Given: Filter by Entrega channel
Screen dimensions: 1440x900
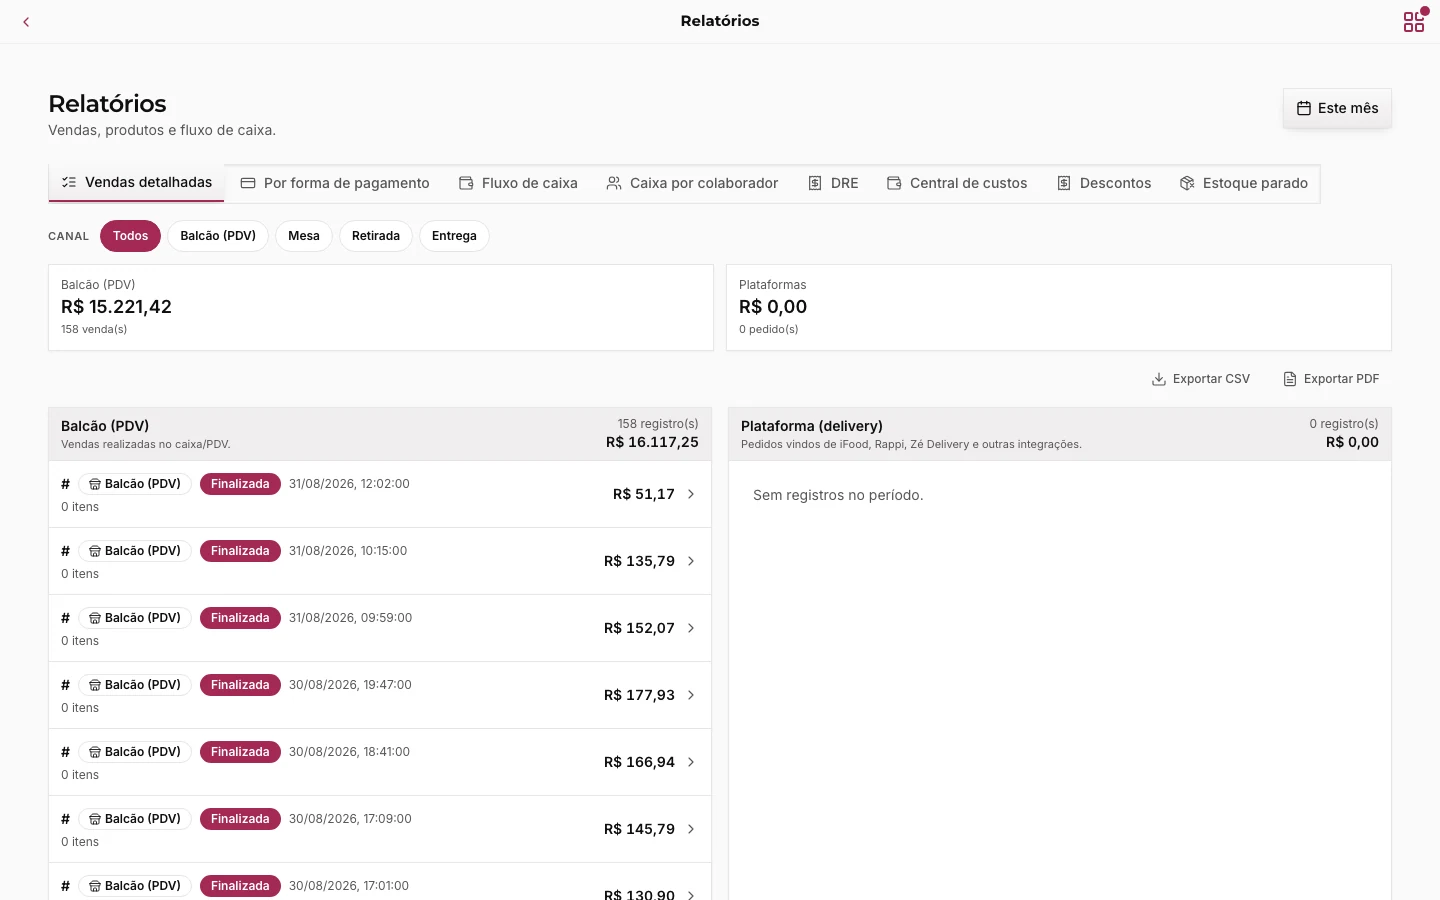Looking at the screenshot, I should tap(454, 236).
